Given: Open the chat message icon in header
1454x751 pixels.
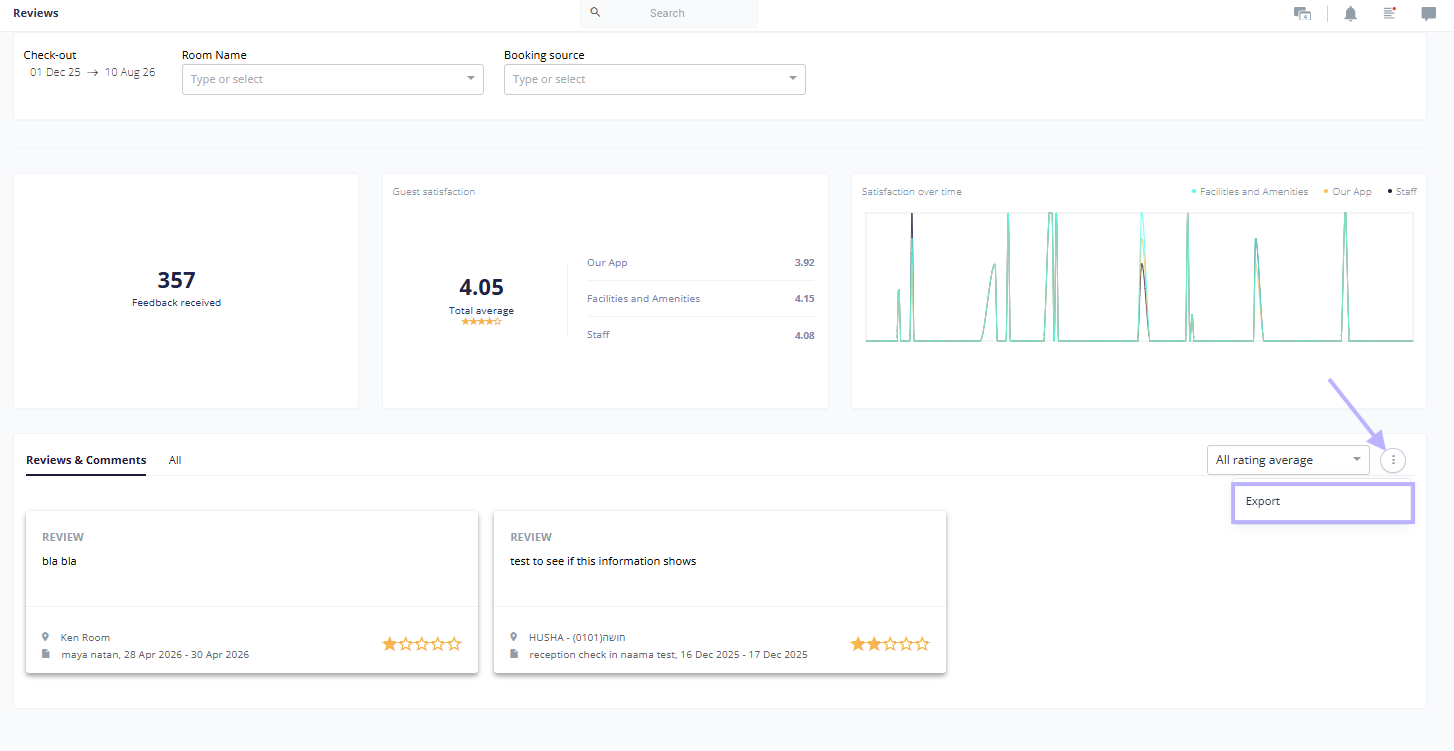Looking at the screenshot, I should [1428, 14].
